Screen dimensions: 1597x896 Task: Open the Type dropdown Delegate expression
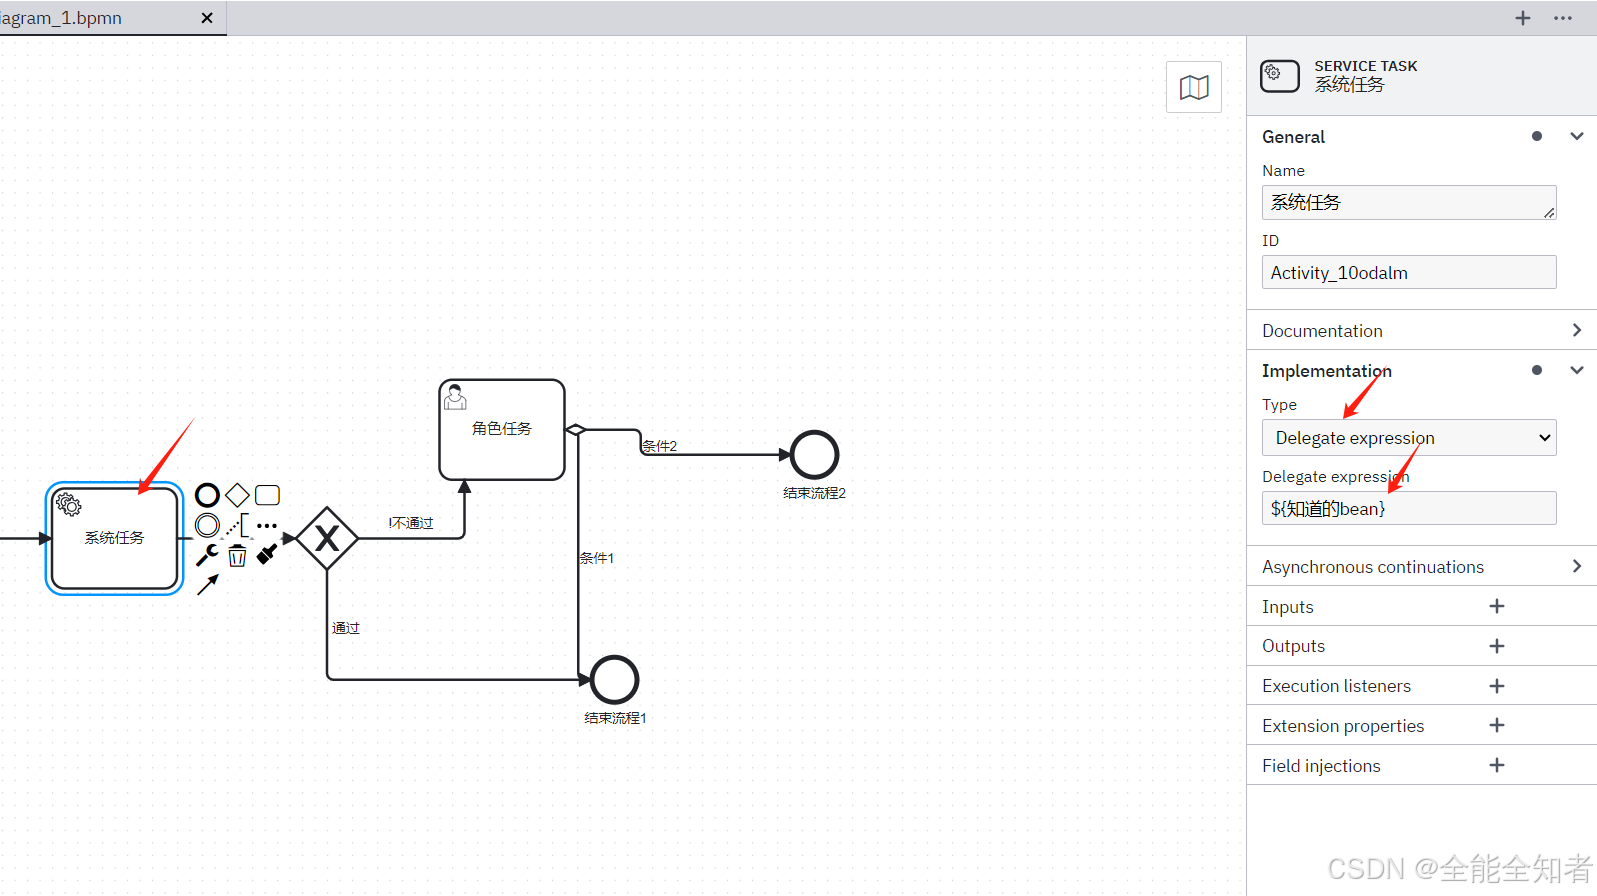click(1409, 438)
